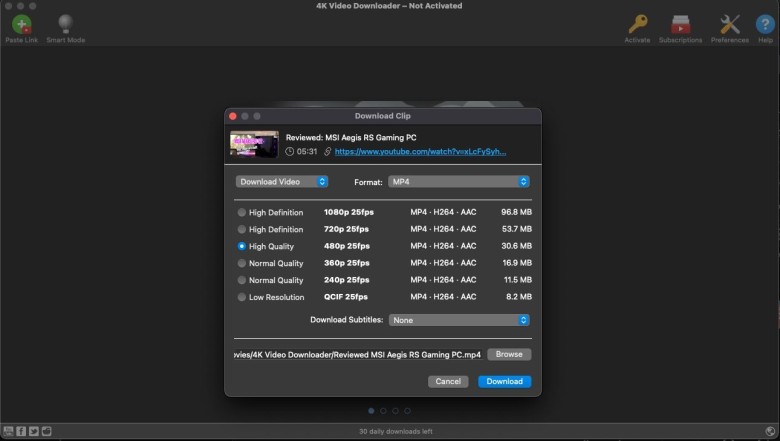780x441 pixels.
Task: Click the clock icon next to 05:31
Action: coord(290,152)
